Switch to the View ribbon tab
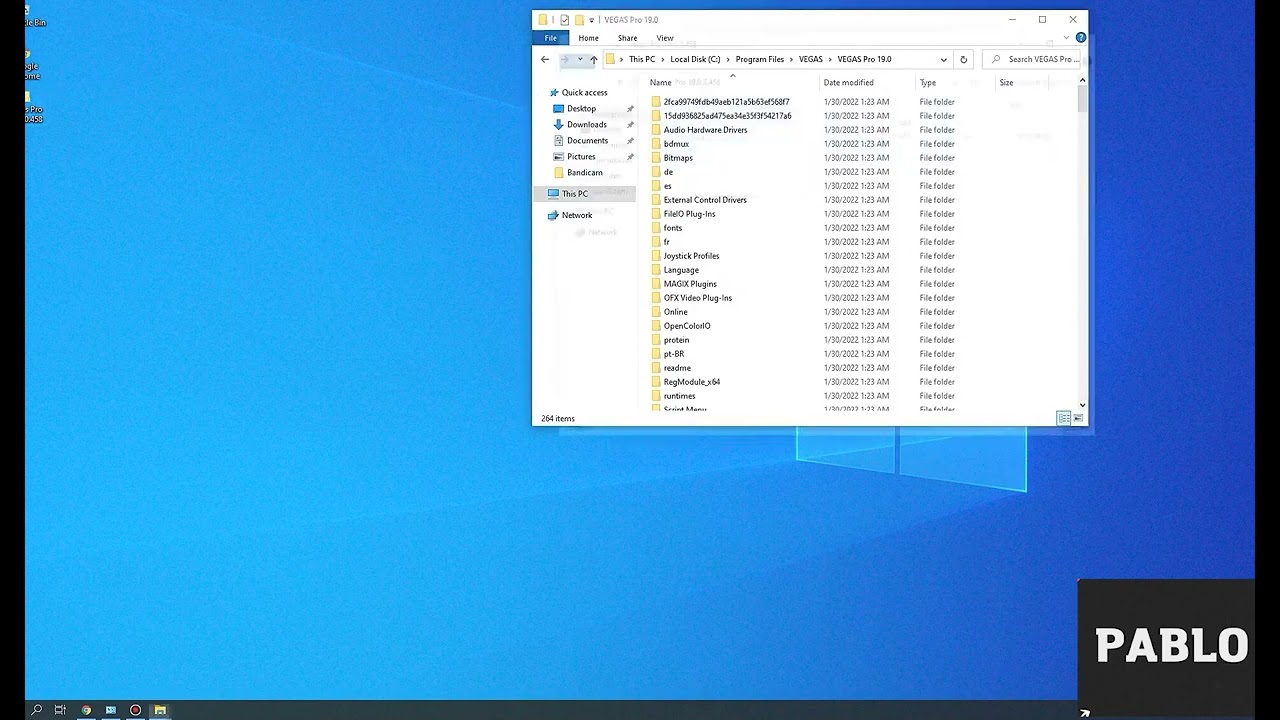 point(665,38)
